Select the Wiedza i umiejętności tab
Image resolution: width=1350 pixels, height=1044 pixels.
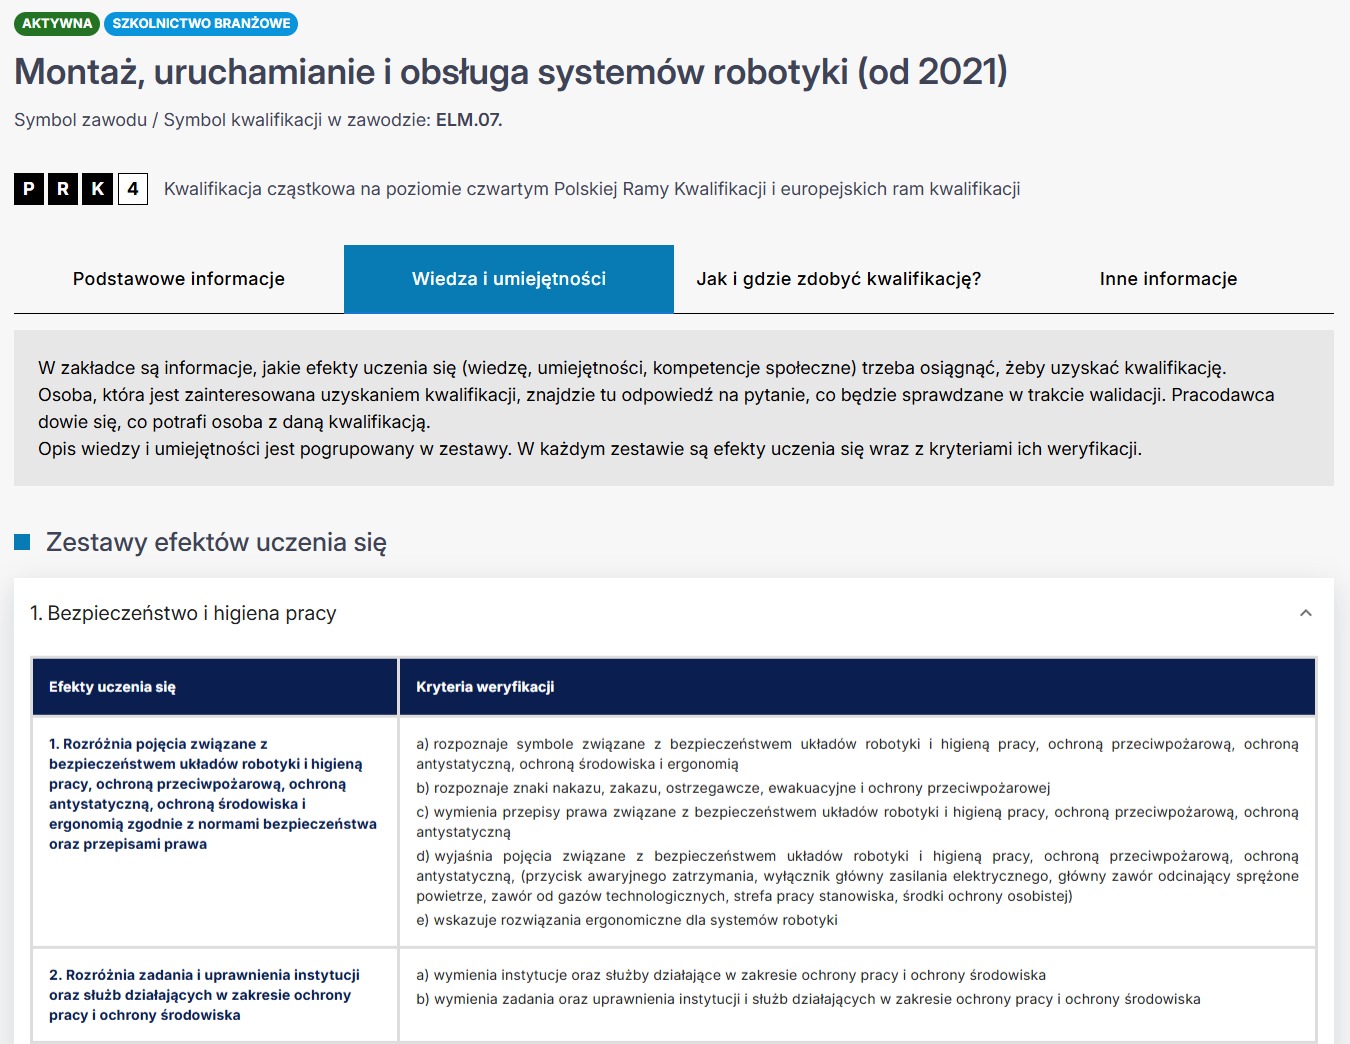pos(508,279)
